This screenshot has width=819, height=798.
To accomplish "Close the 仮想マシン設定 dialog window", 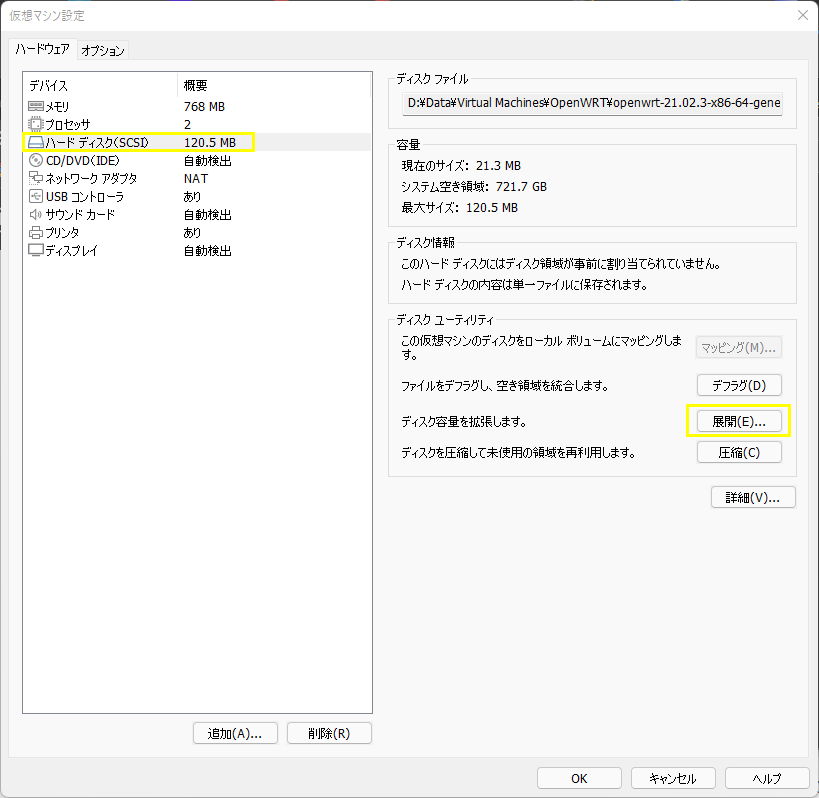I will [803, 15].
